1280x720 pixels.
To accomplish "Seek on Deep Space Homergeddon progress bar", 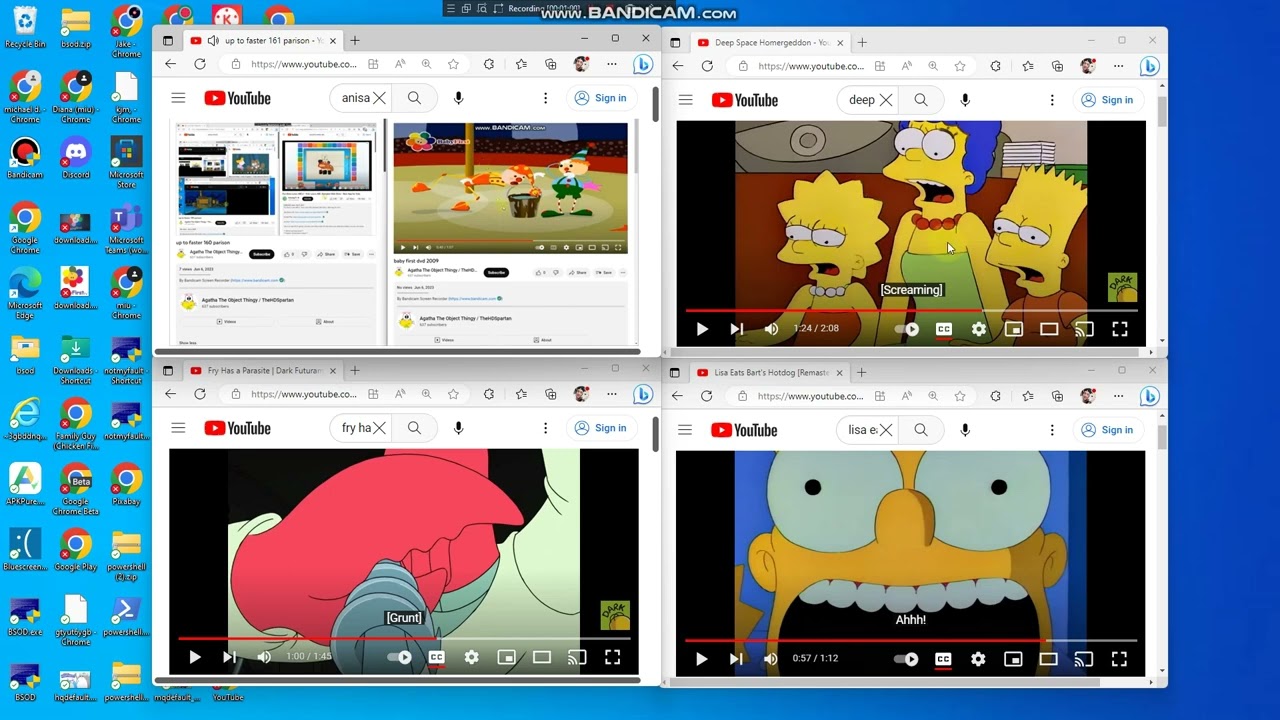I will 911,310.
